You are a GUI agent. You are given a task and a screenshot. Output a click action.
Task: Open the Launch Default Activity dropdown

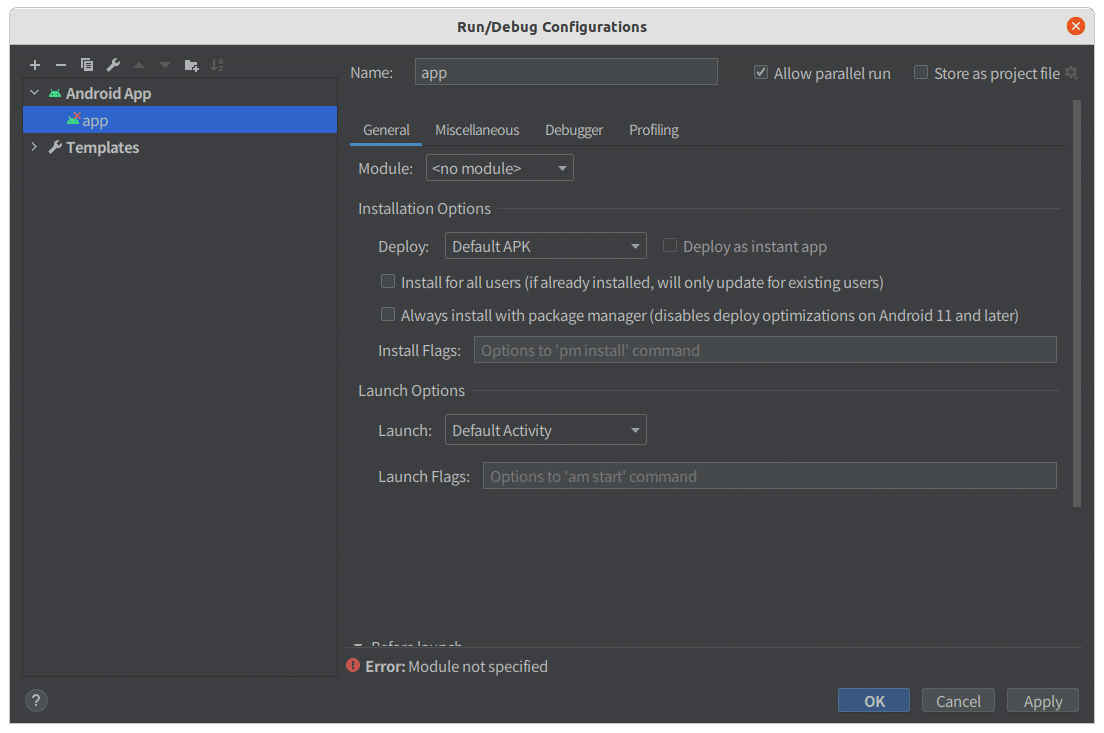545,430
